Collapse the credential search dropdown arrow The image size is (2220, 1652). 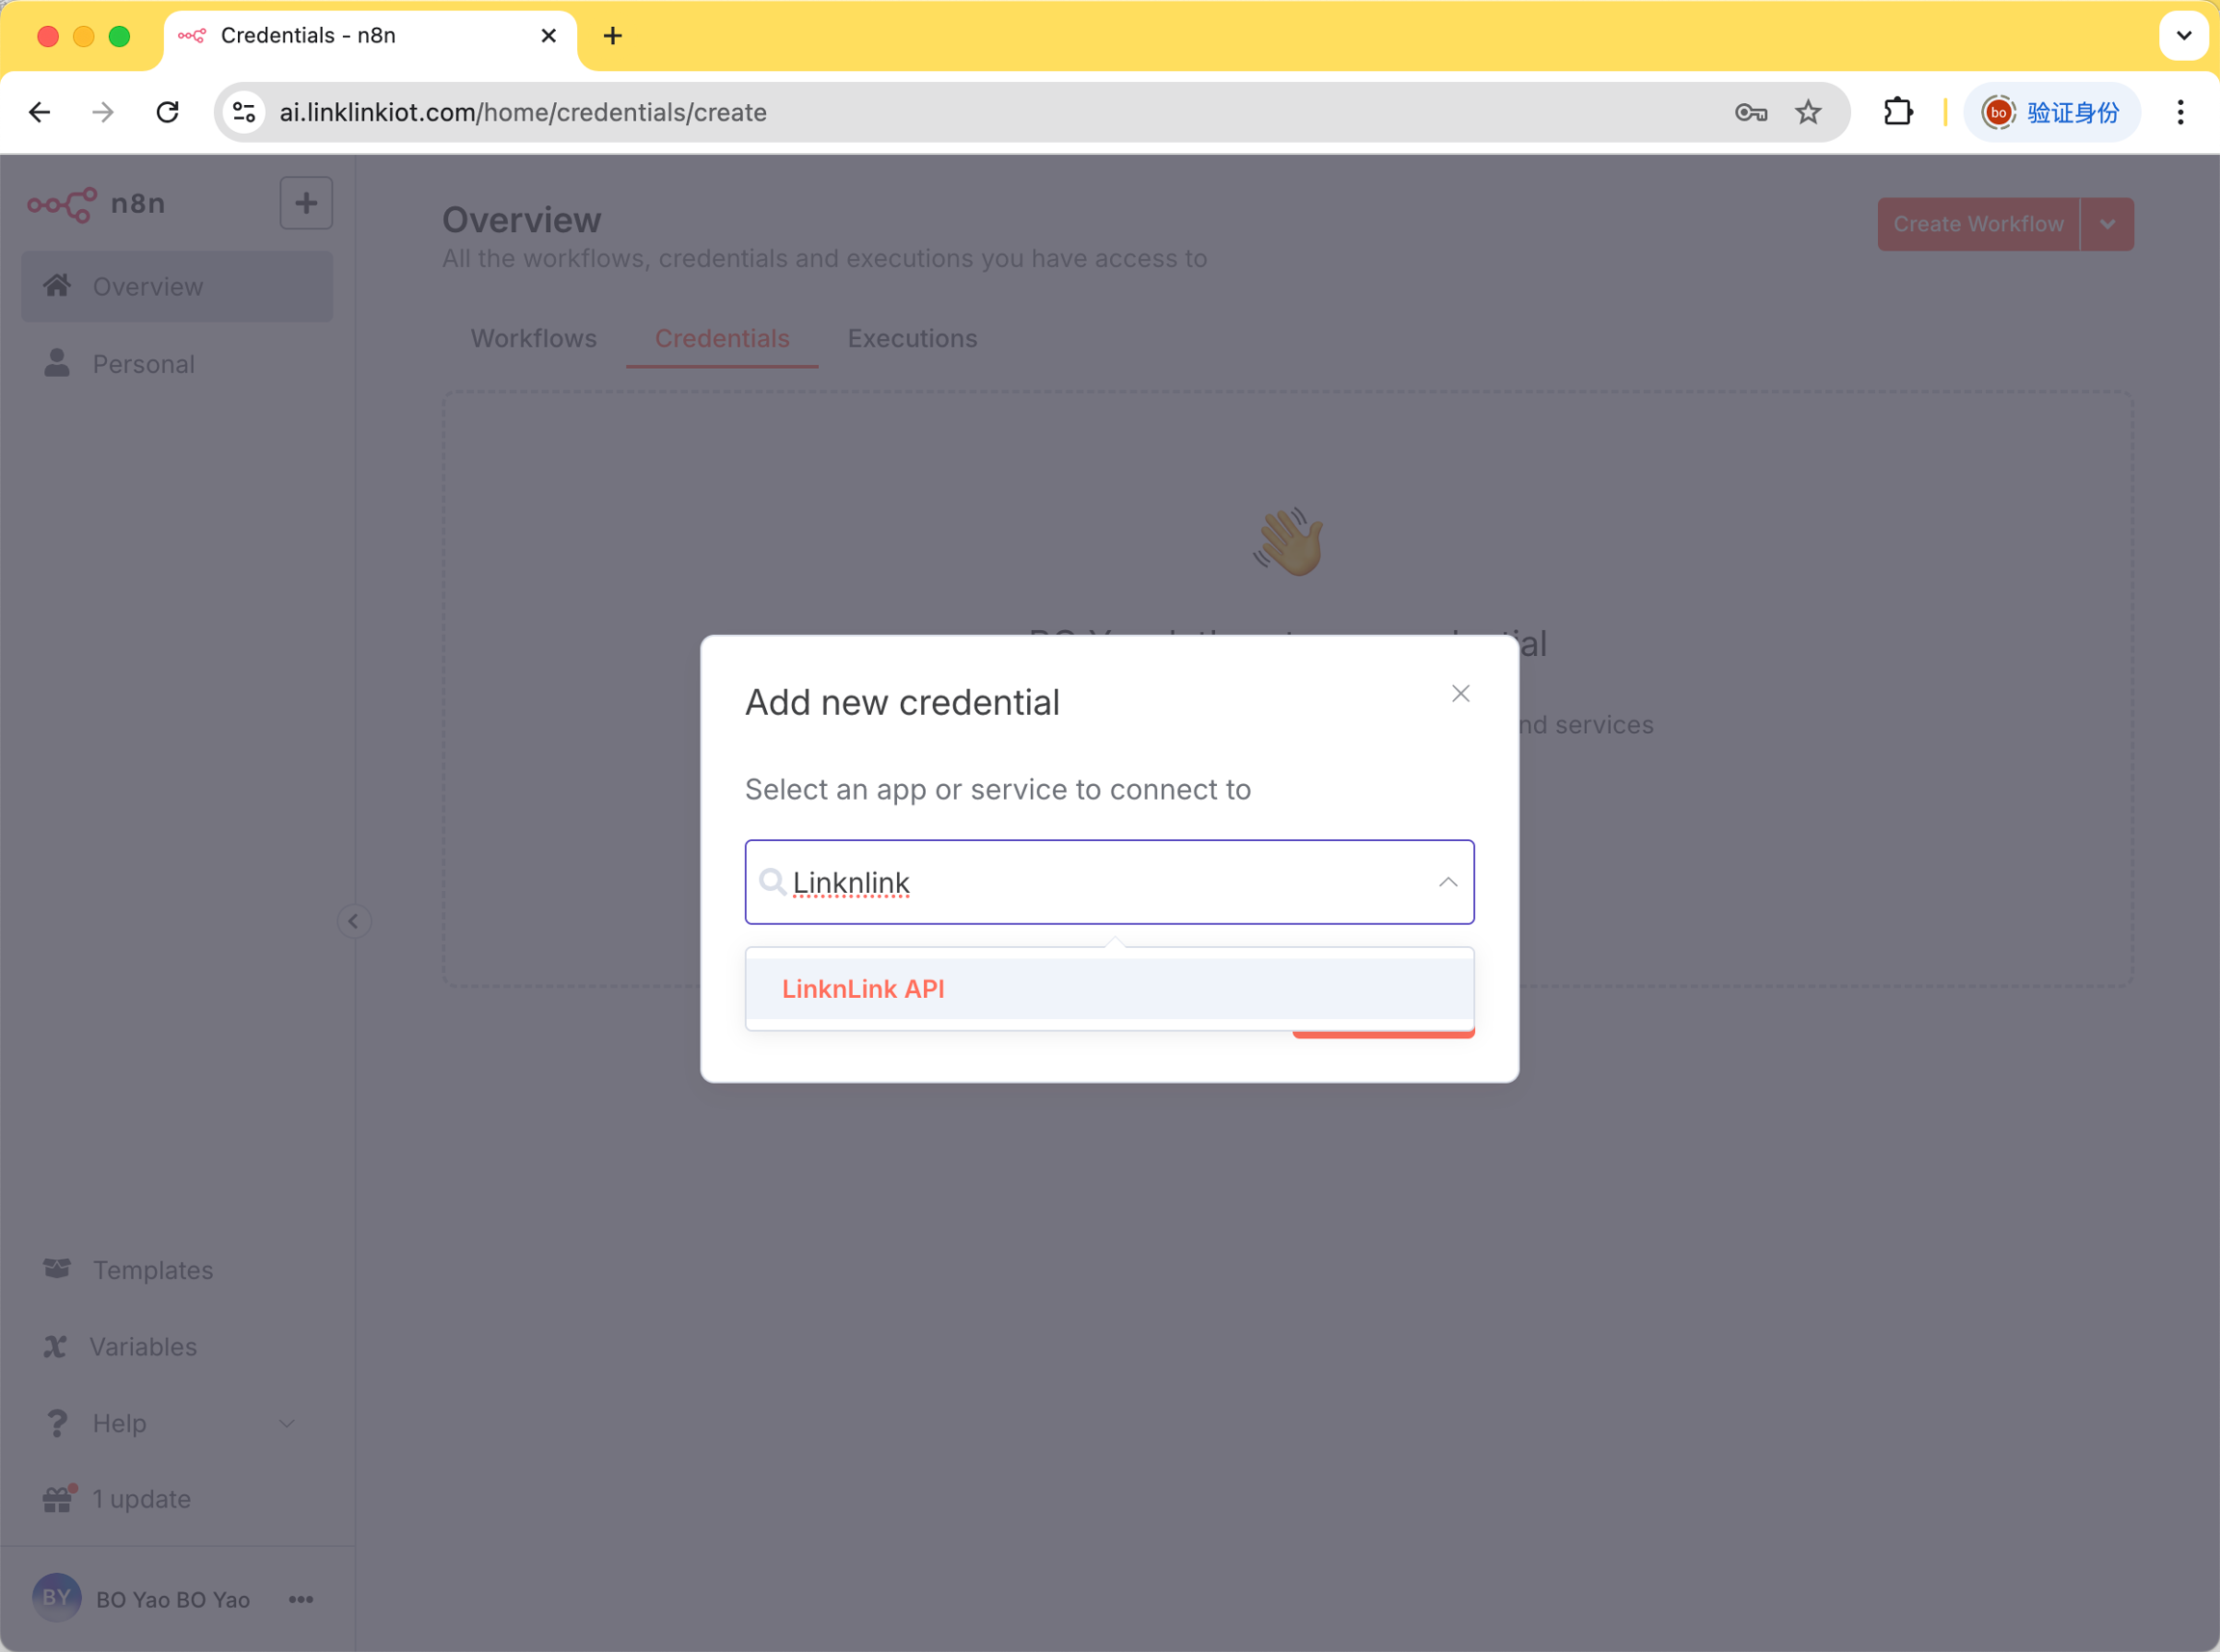(x=1447, y=882)
